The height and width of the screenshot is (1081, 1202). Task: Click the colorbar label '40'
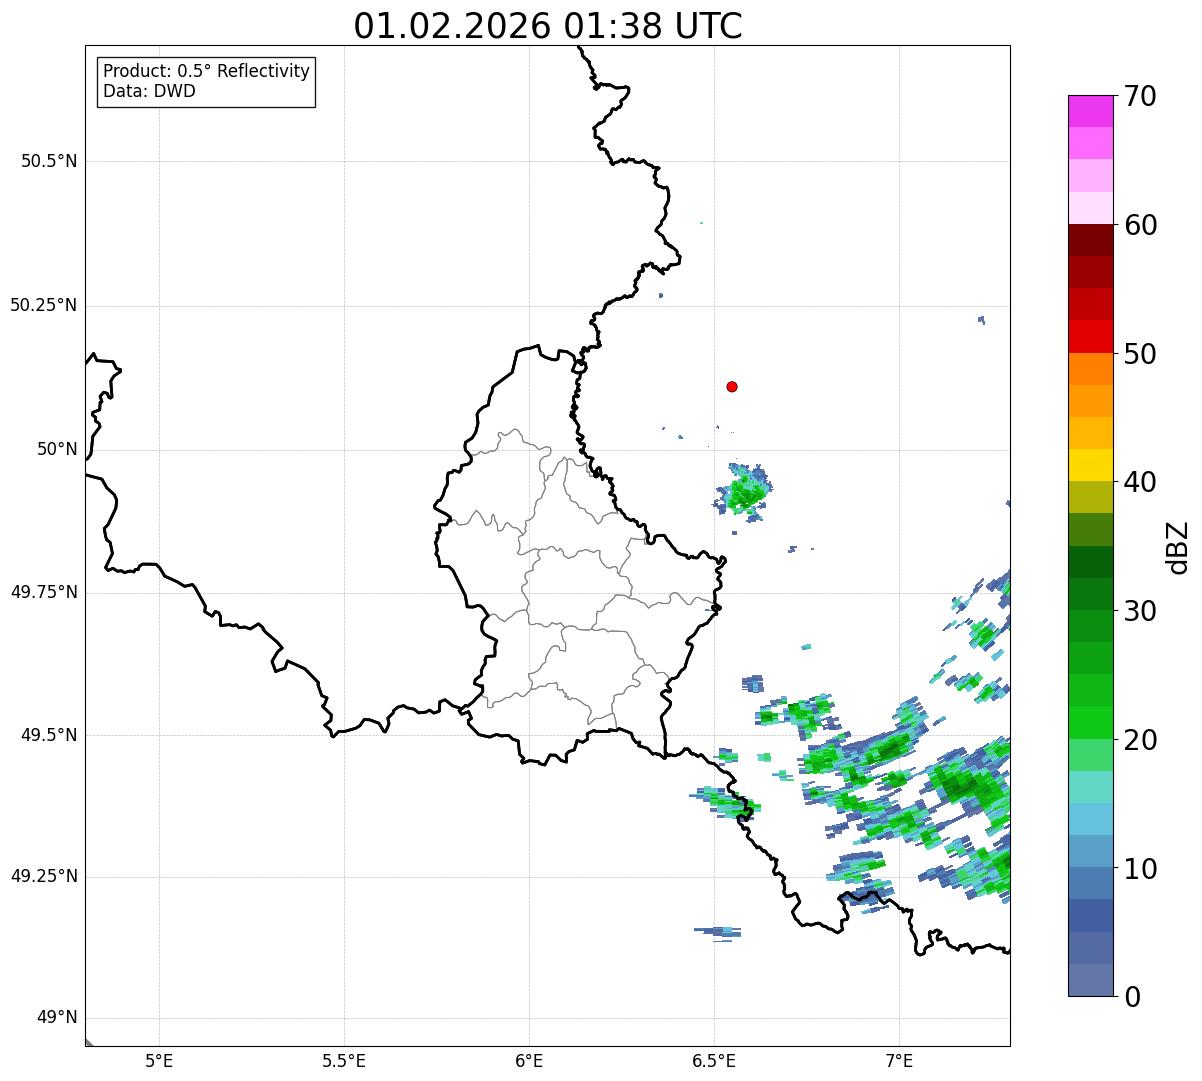coord(1140,482)
